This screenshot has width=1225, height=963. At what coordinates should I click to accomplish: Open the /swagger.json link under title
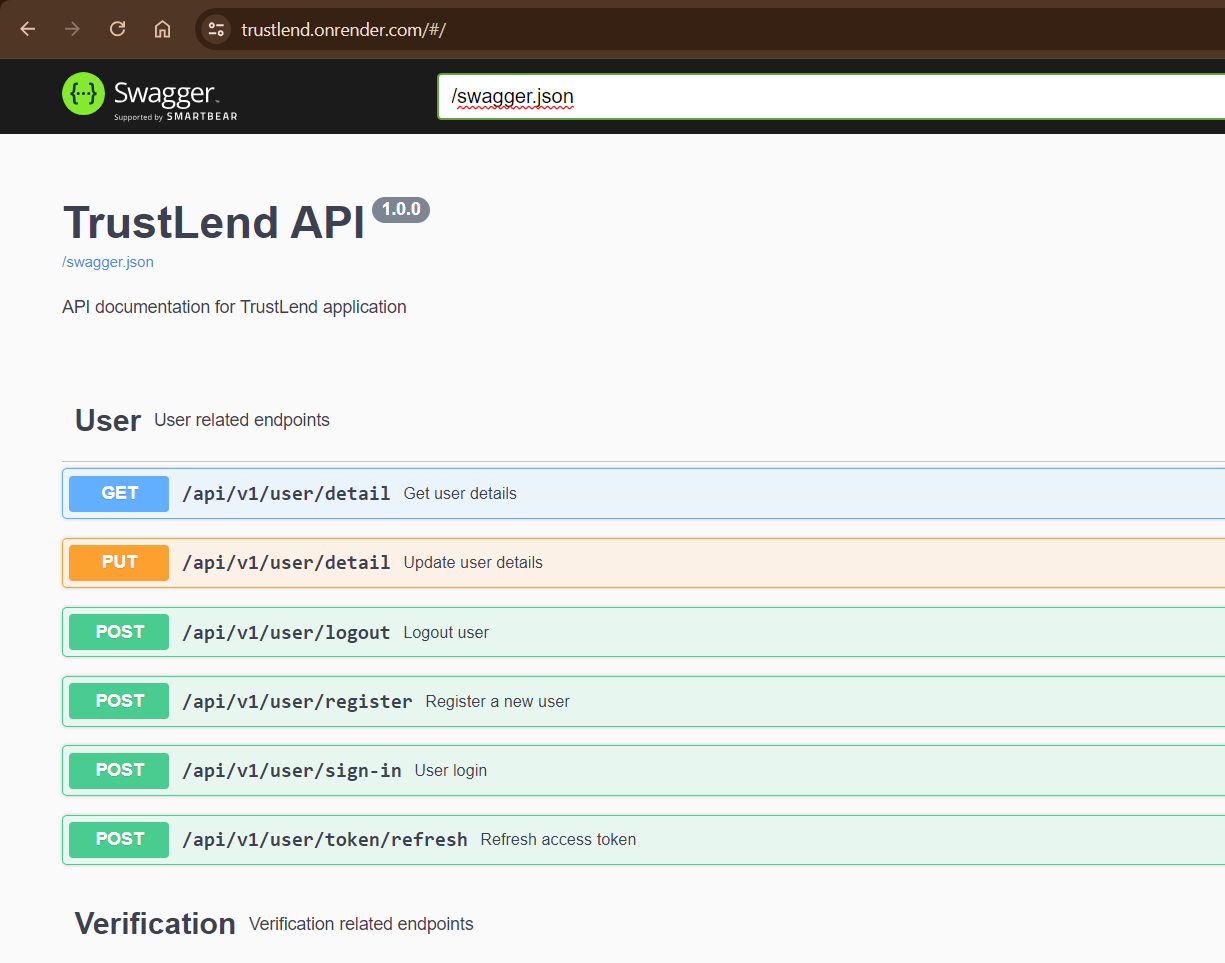pyautogui.click(x=108, y=262)
